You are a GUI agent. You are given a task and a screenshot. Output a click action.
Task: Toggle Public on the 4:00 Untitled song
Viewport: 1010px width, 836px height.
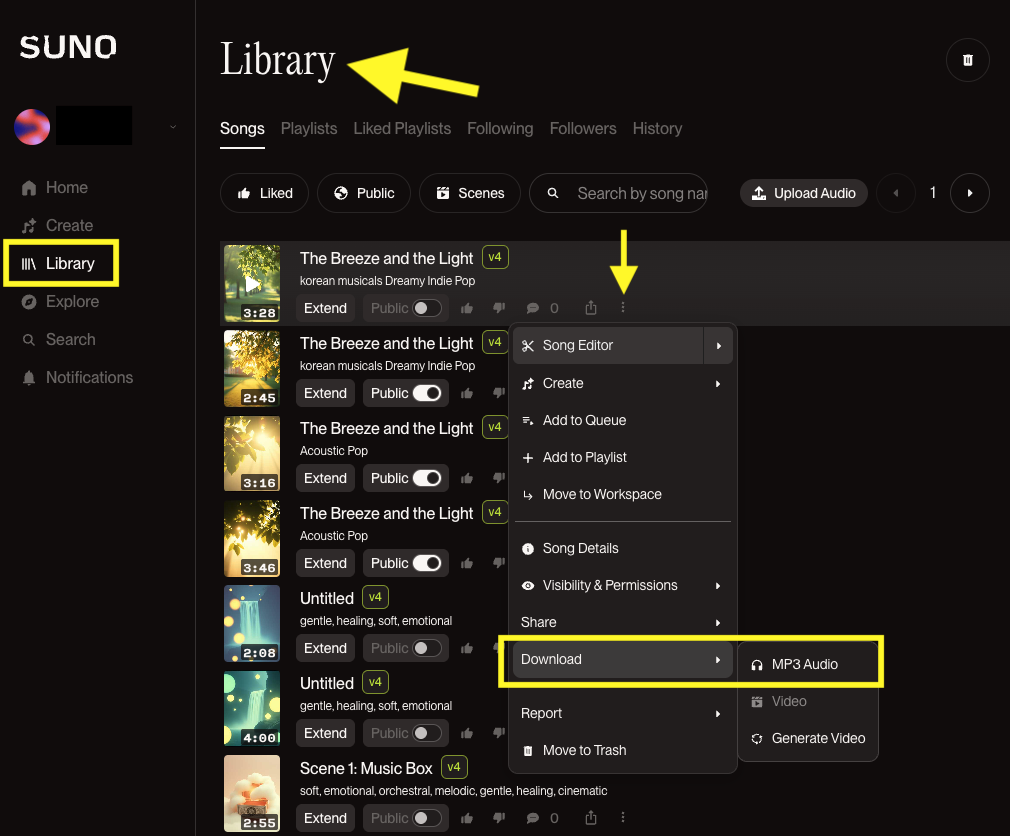click(427, 733)
